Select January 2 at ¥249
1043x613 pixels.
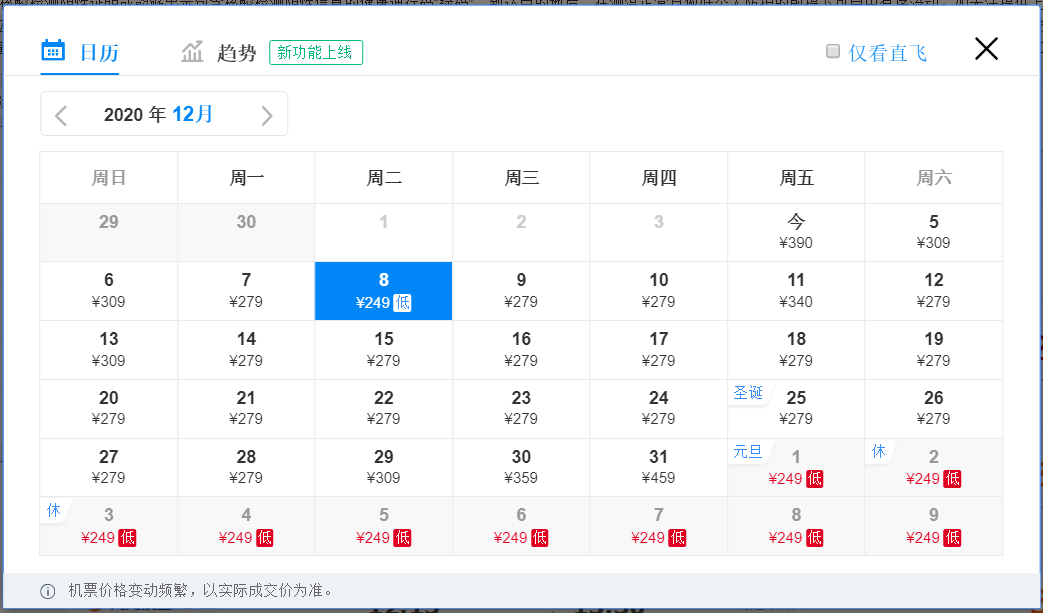point(934,467)
